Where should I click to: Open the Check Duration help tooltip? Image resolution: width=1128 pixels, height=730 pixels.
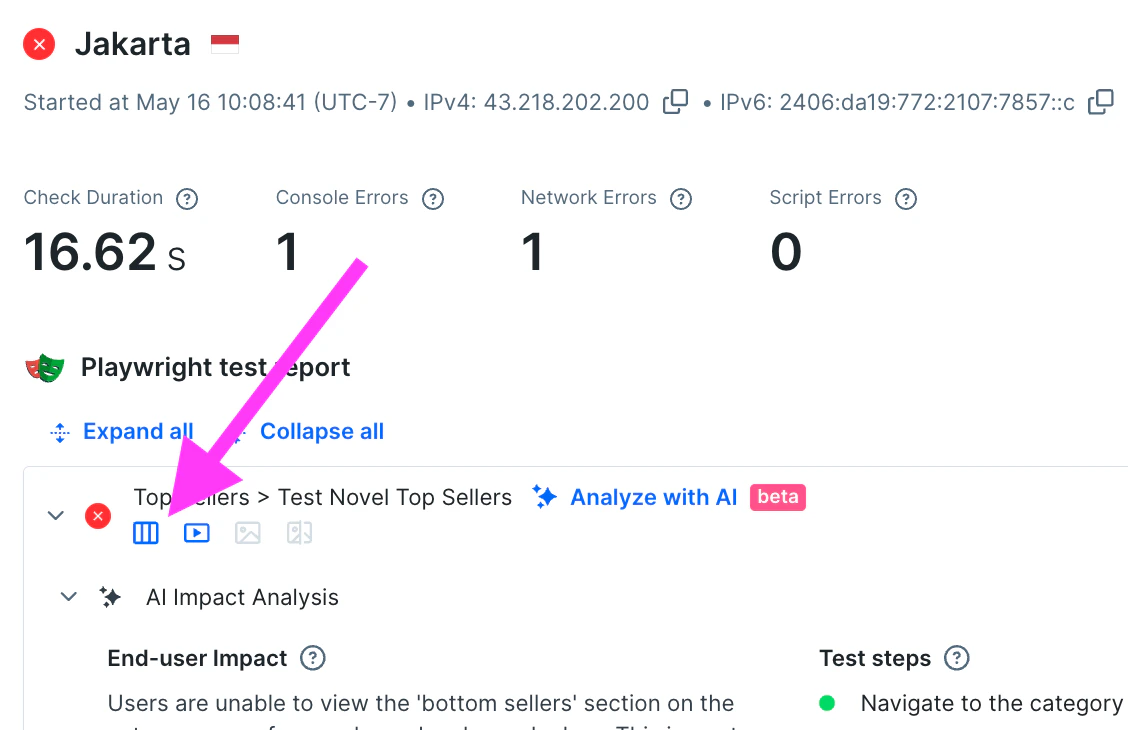click(187, 199)
